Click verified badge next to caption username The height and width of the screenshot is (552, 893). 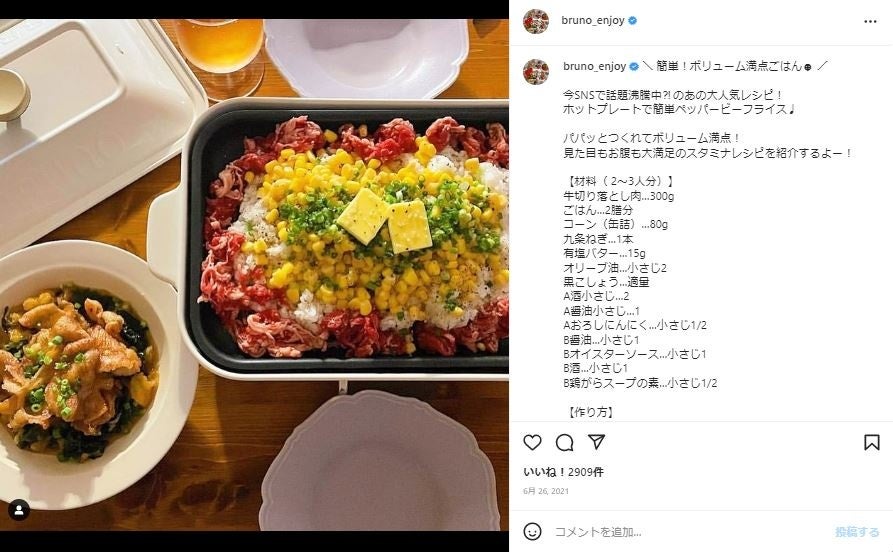(633, 66)
